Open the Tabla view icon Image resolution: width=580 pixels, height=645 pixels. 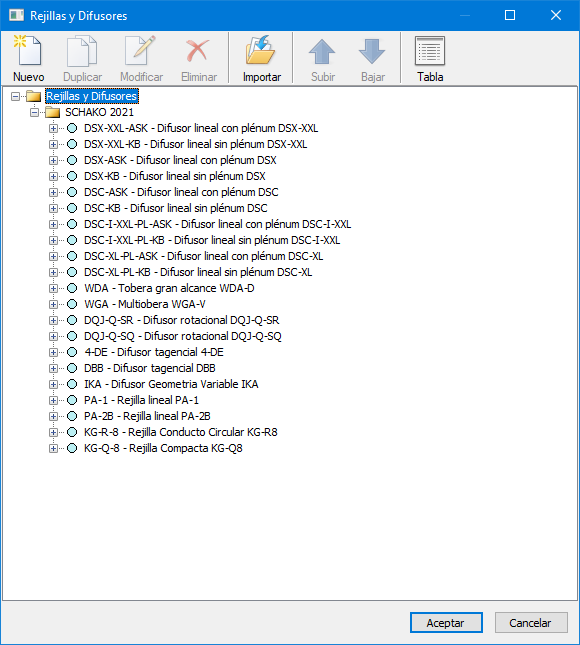coord(430,51)
